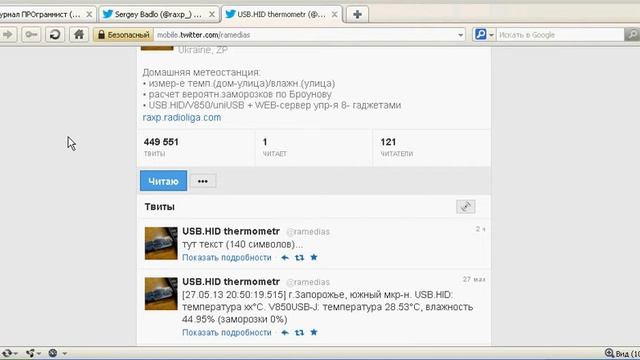Open the 1 Читает following counter

click(x=314, y=148)
